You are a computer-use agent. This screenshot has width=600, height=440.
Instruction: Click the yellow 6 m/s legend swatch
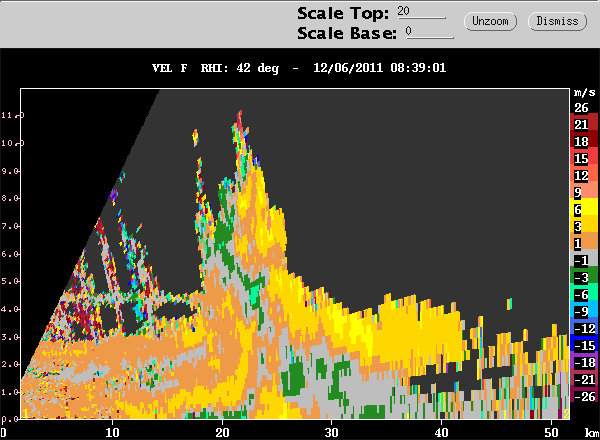coord(580,209)
